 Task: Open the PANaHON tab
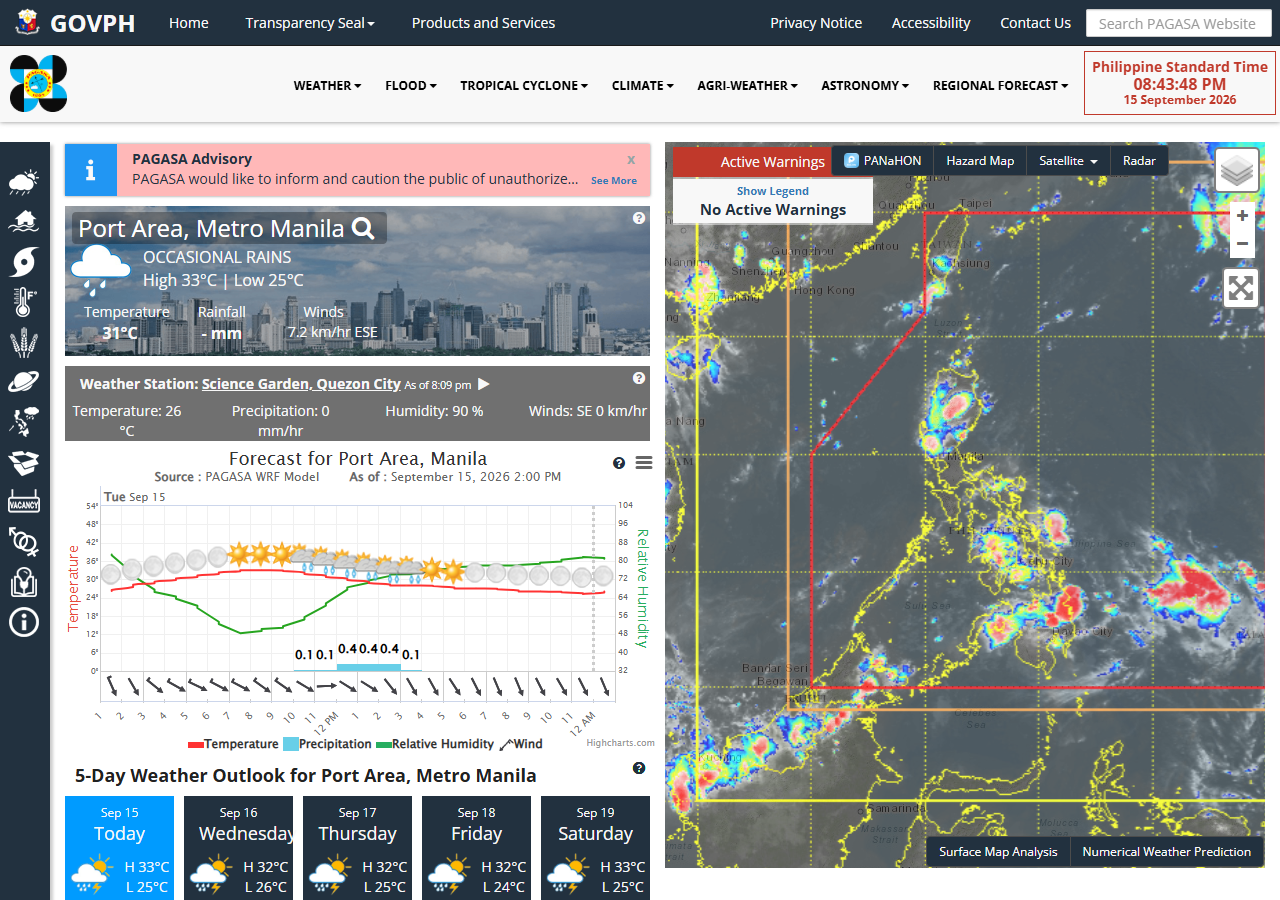[x=883, y=160]
